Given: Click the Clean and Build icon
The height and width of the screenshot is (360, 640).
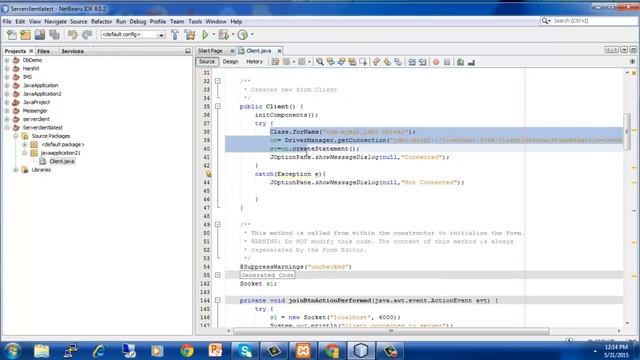Looking at the screenshot, I should 190,35.
